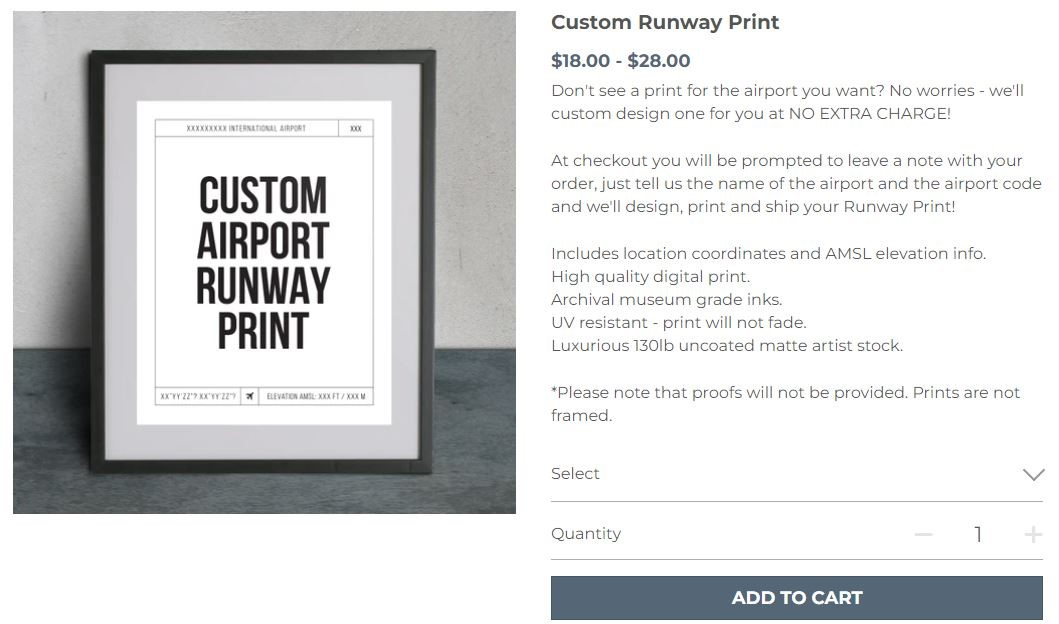Click the Quantity label
1059x624 pixels.
[586, 534]
